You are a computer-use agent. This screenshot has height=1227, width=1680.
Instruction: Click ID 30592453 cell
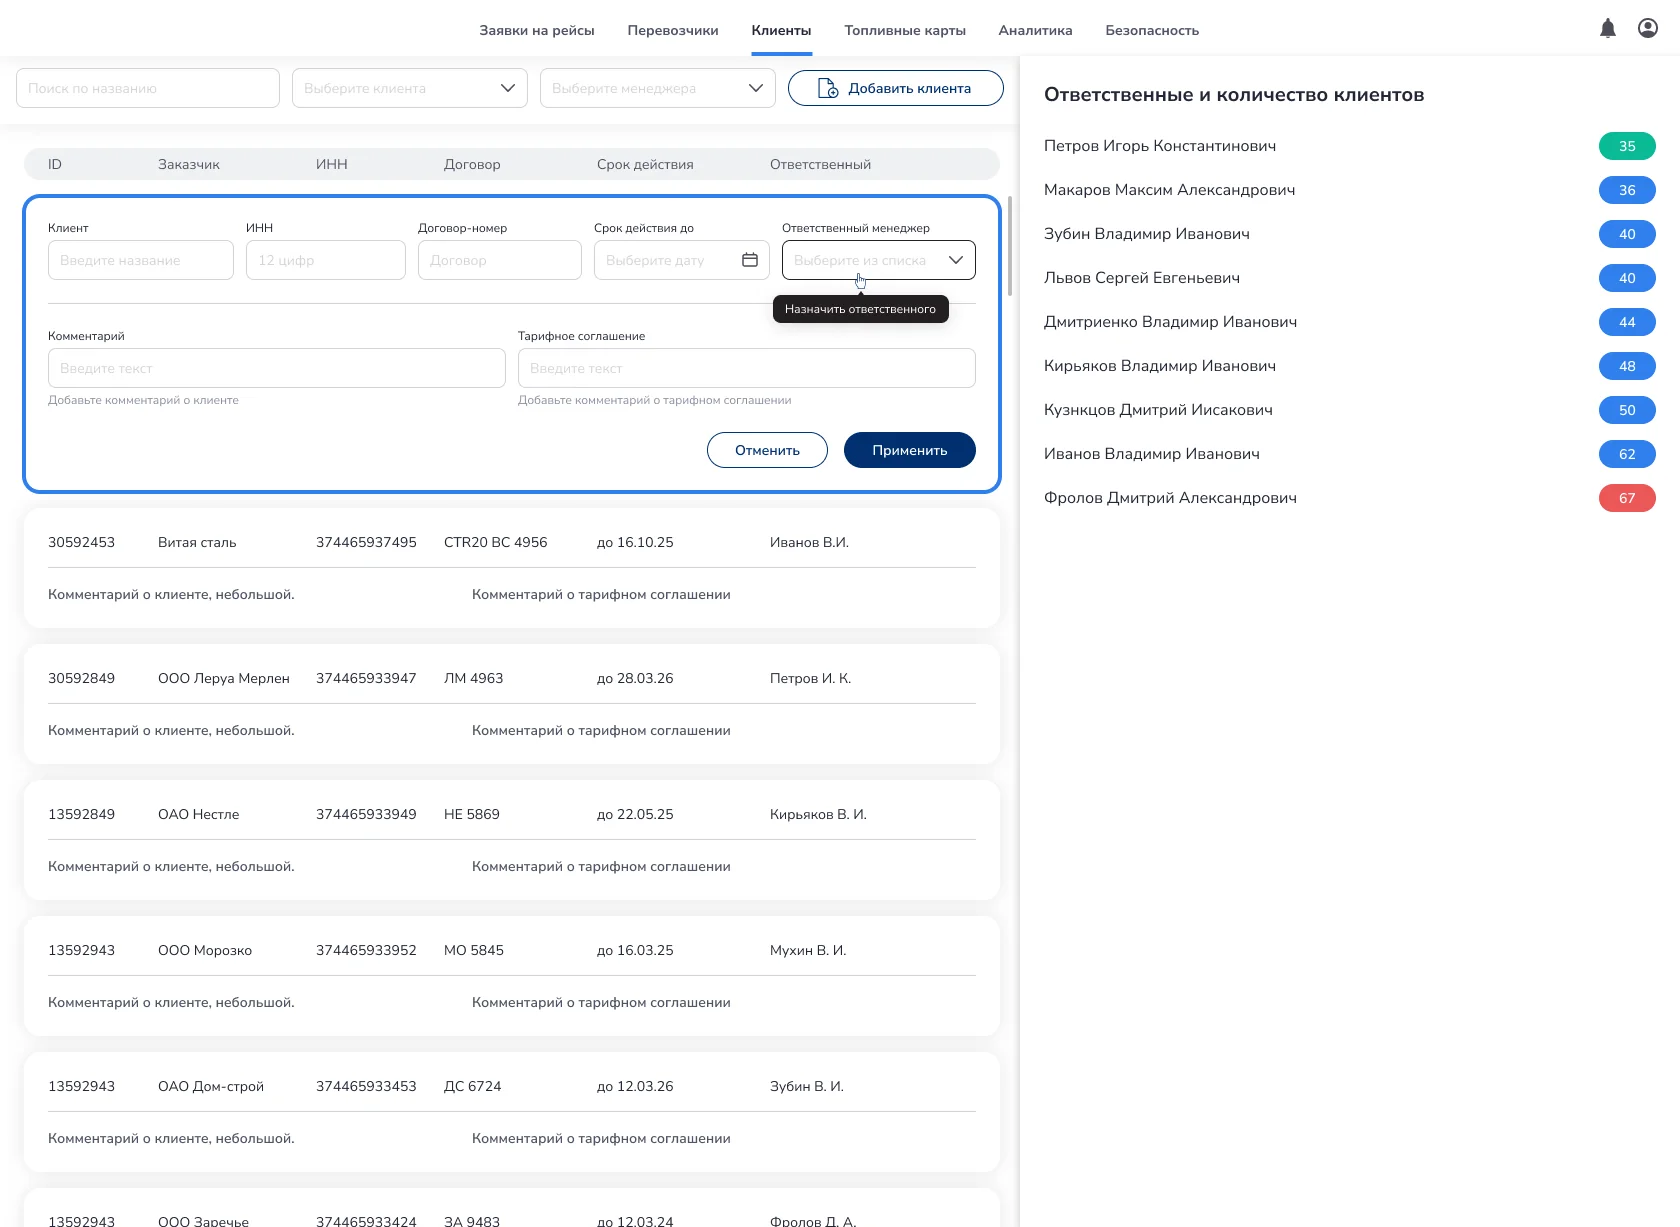81,542
